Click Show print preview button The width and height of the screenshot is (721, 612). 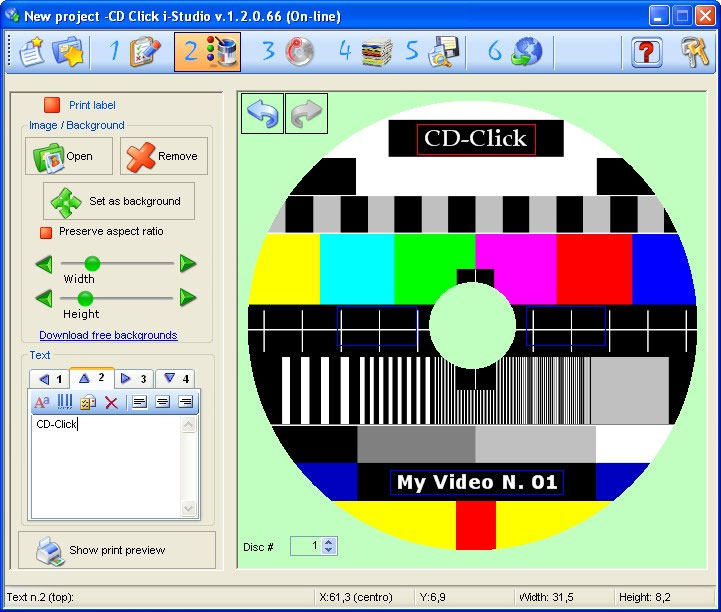(117, 550)
